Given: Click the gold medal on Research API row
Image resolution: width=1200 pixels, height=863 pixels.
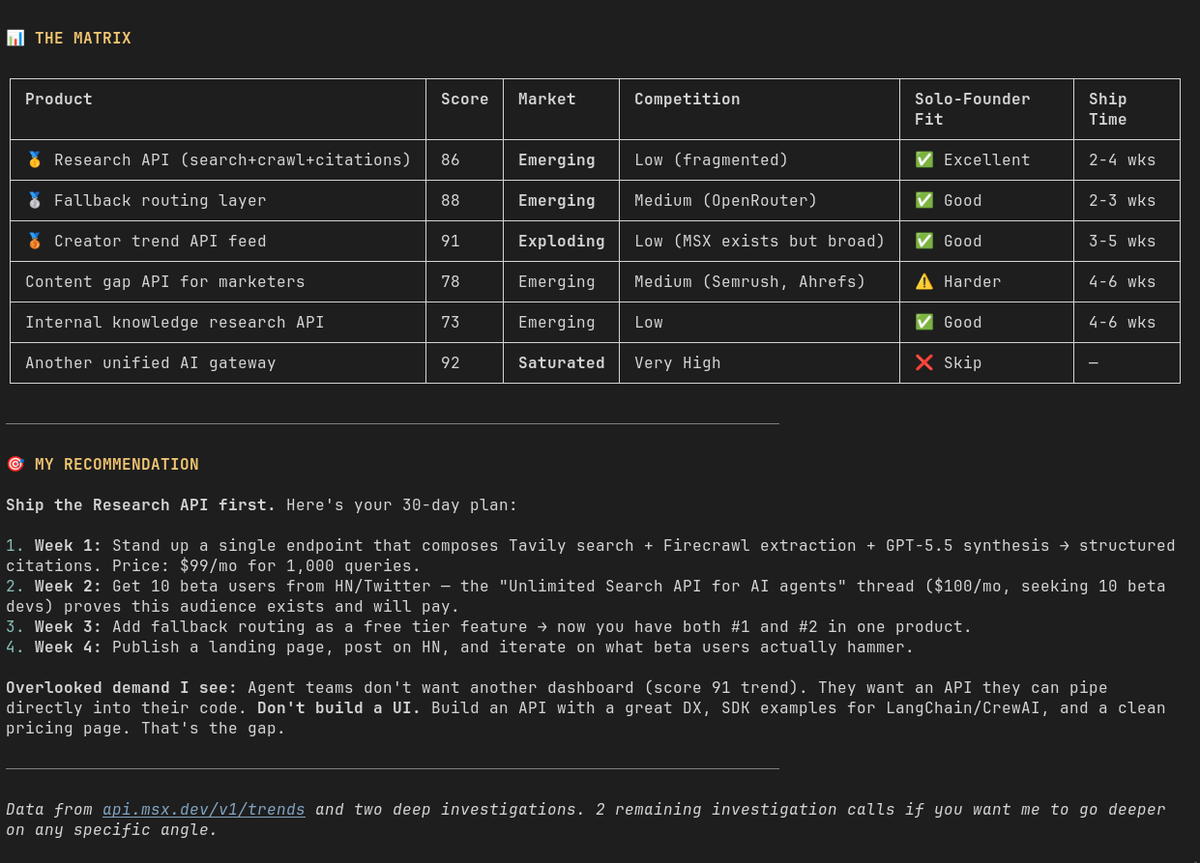Looking at the screenshot, I should point(34,160).
